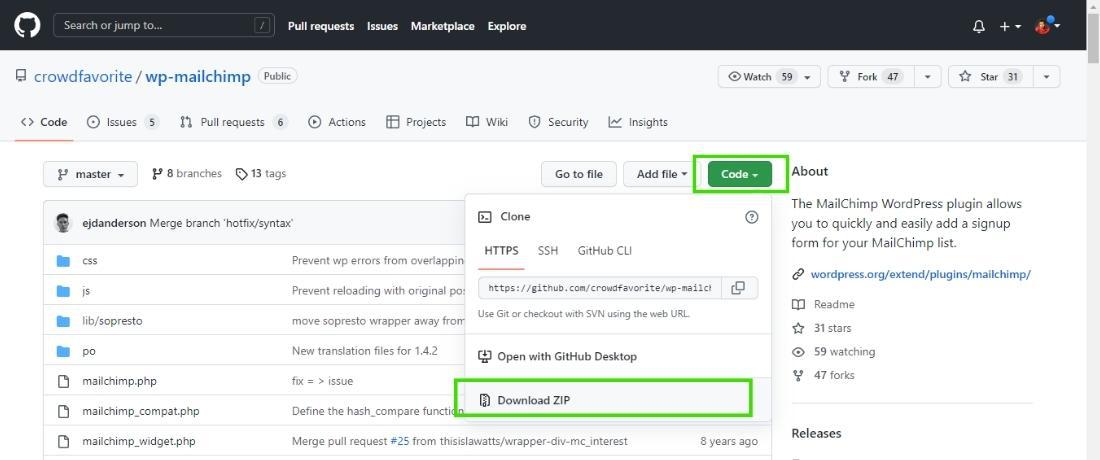Go to Pull requests in top navigation
Viewport: 1100px width, 460px height.
[321, 26]
